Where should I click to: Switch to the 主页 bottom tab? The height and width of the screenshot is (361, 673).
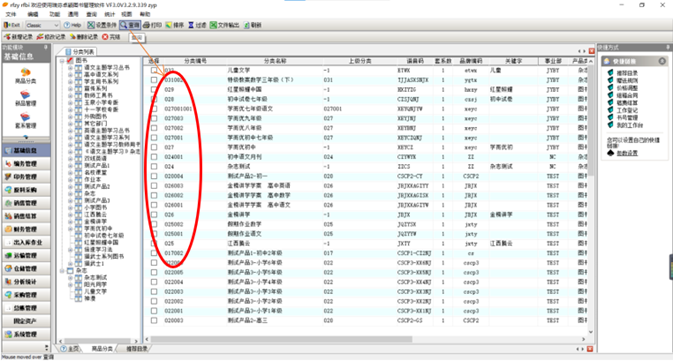point(70,349)
